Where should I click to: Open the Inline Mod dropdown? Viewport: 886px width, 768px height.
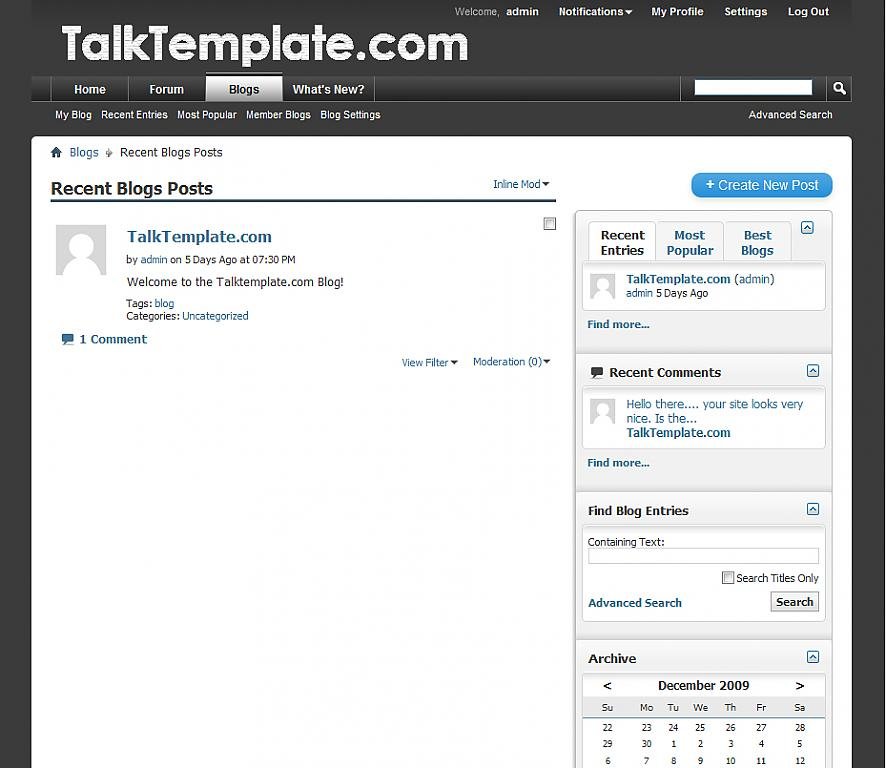click(521, 184)
